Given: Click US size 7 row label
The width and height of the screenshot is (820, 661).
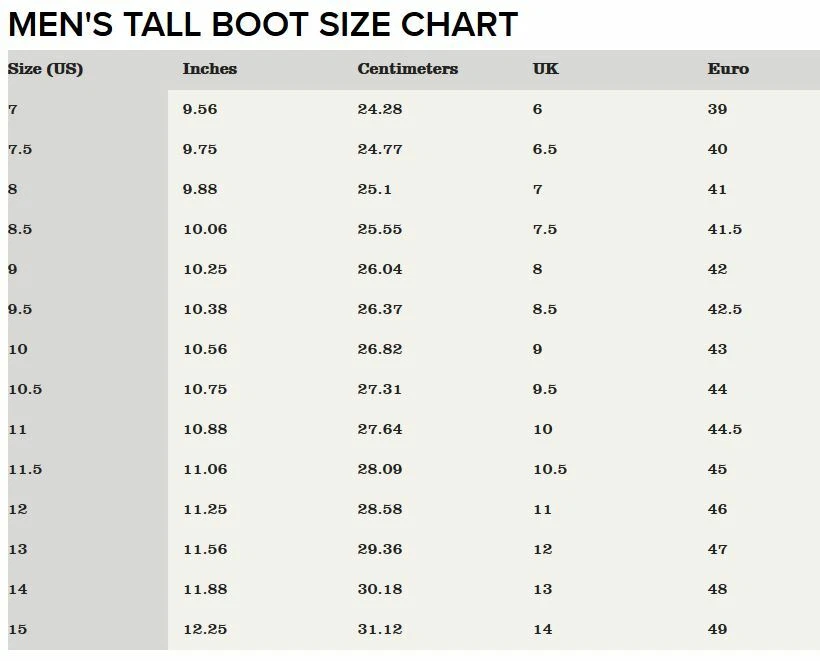Looking at the screenshot, I should (13, 109).
